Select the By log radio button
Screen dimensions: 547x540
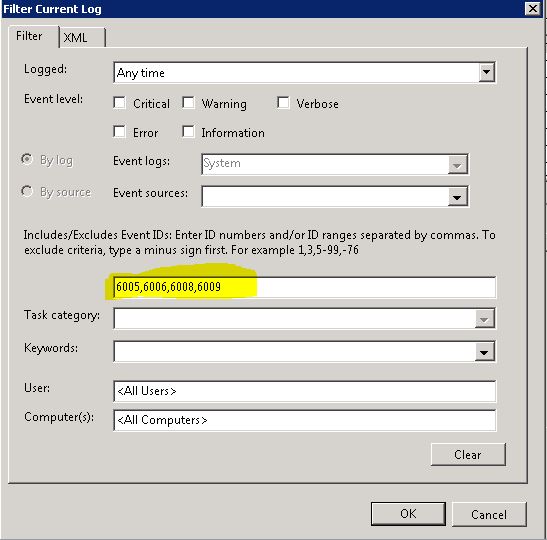[x=27, y=160]
